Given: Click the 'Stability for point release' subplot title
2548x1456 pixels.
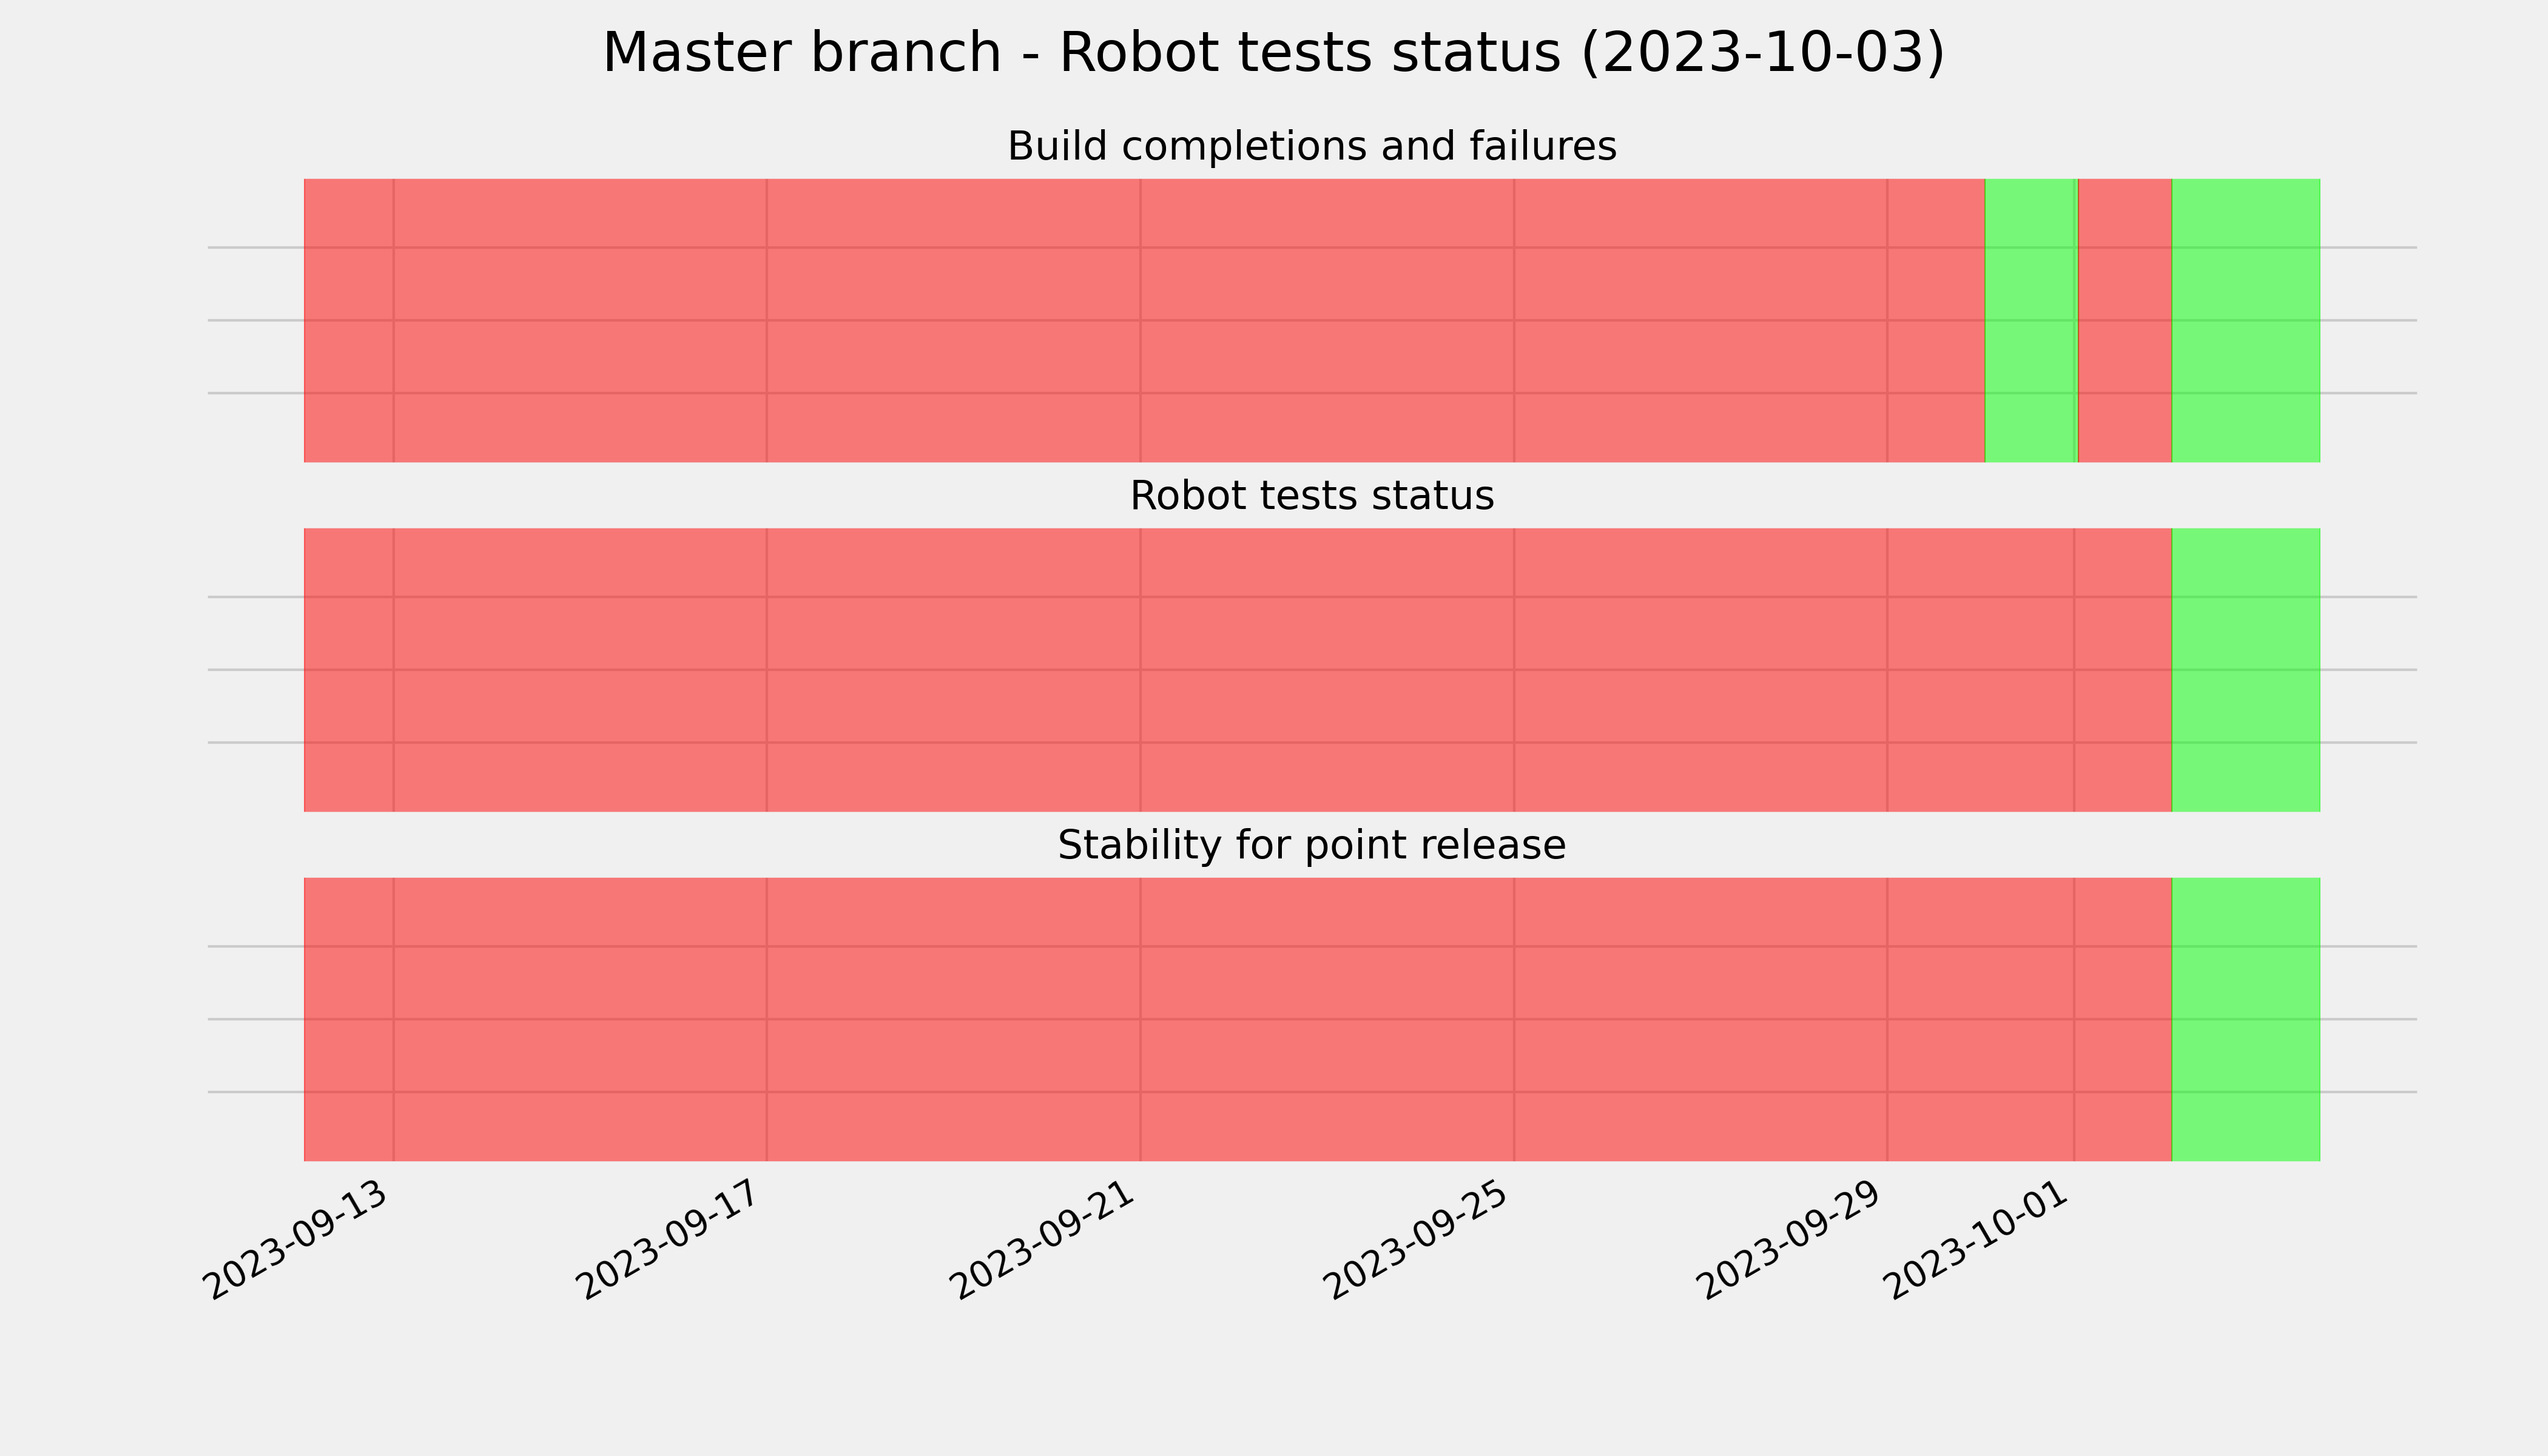Looking at the screenshot, I should [1311, 846].
